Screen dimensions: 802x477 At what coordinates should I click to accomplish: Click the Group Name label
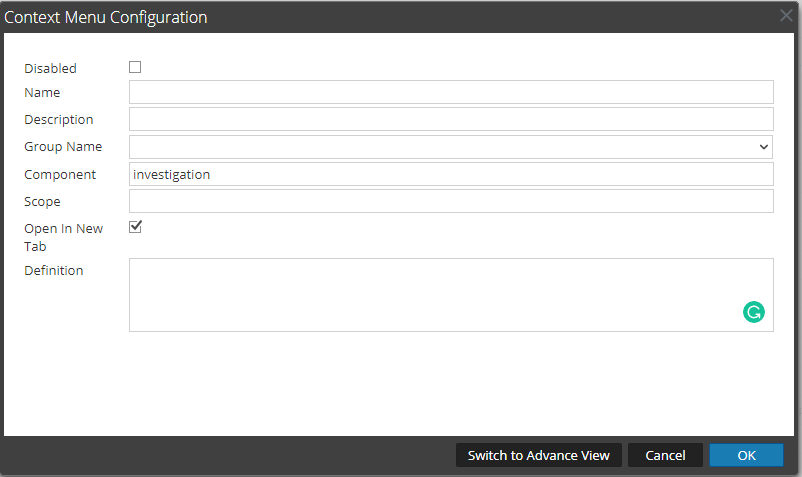[x=63, y=147]
